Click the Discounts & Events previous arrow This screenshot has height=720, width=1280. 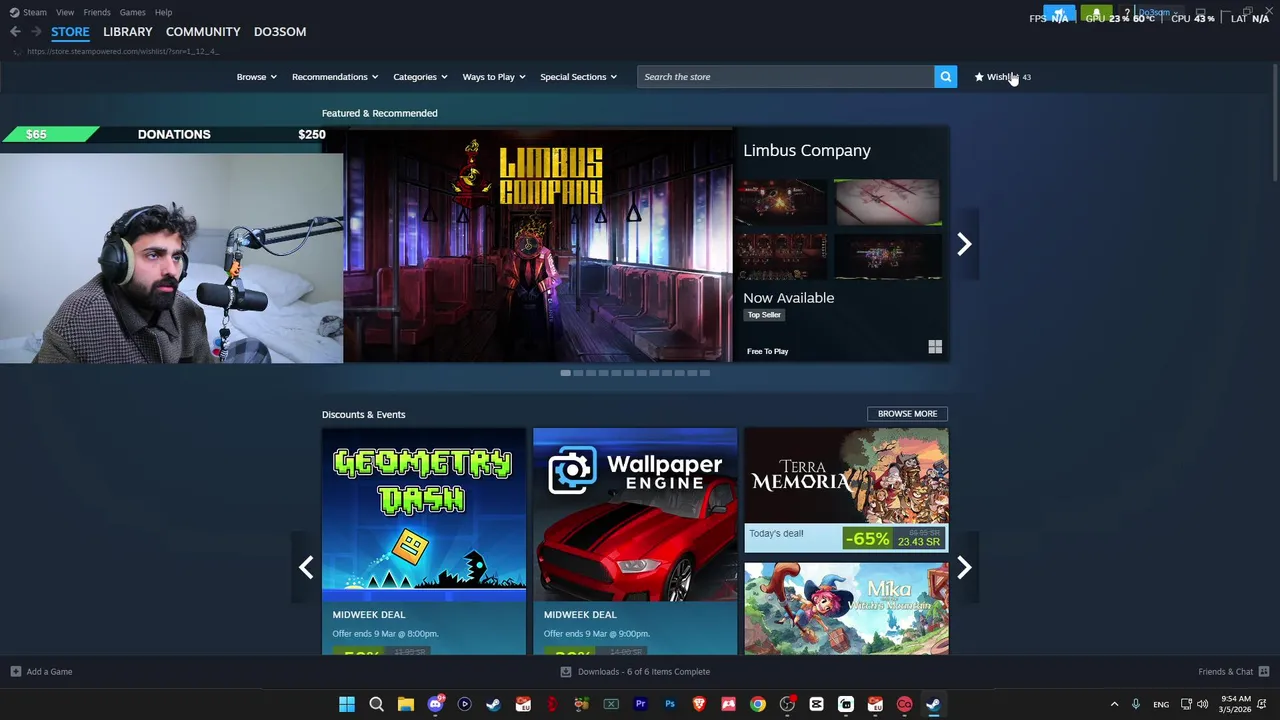306,568
